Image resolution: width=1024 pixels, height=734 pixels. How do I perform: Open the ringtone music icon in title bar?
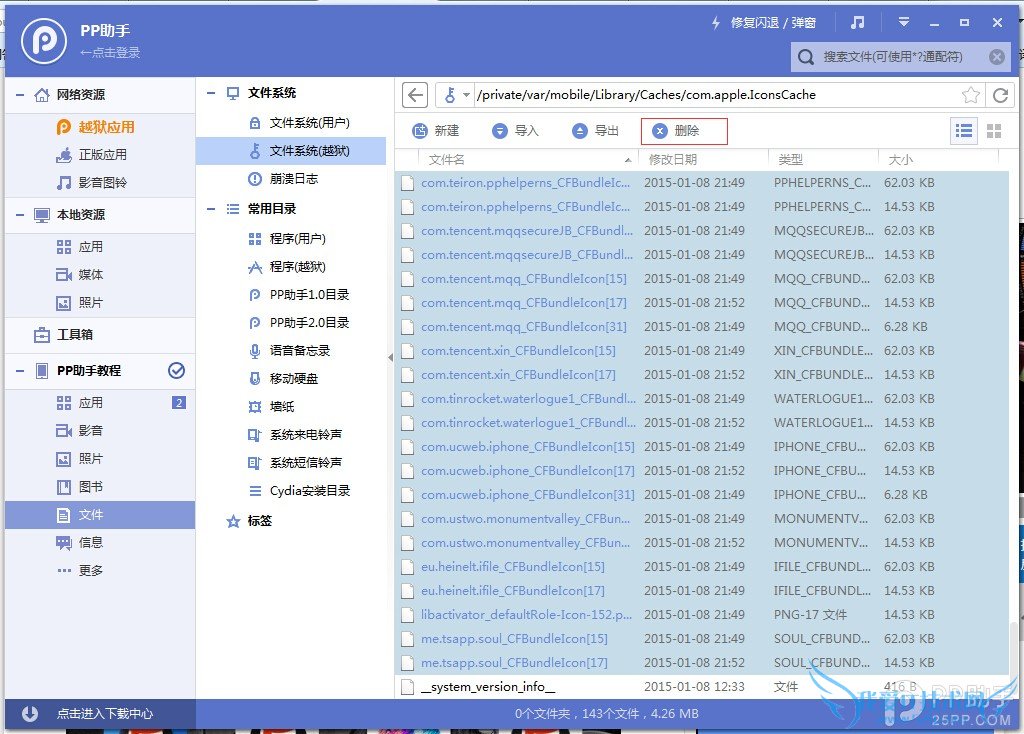[x=858, y=22]
